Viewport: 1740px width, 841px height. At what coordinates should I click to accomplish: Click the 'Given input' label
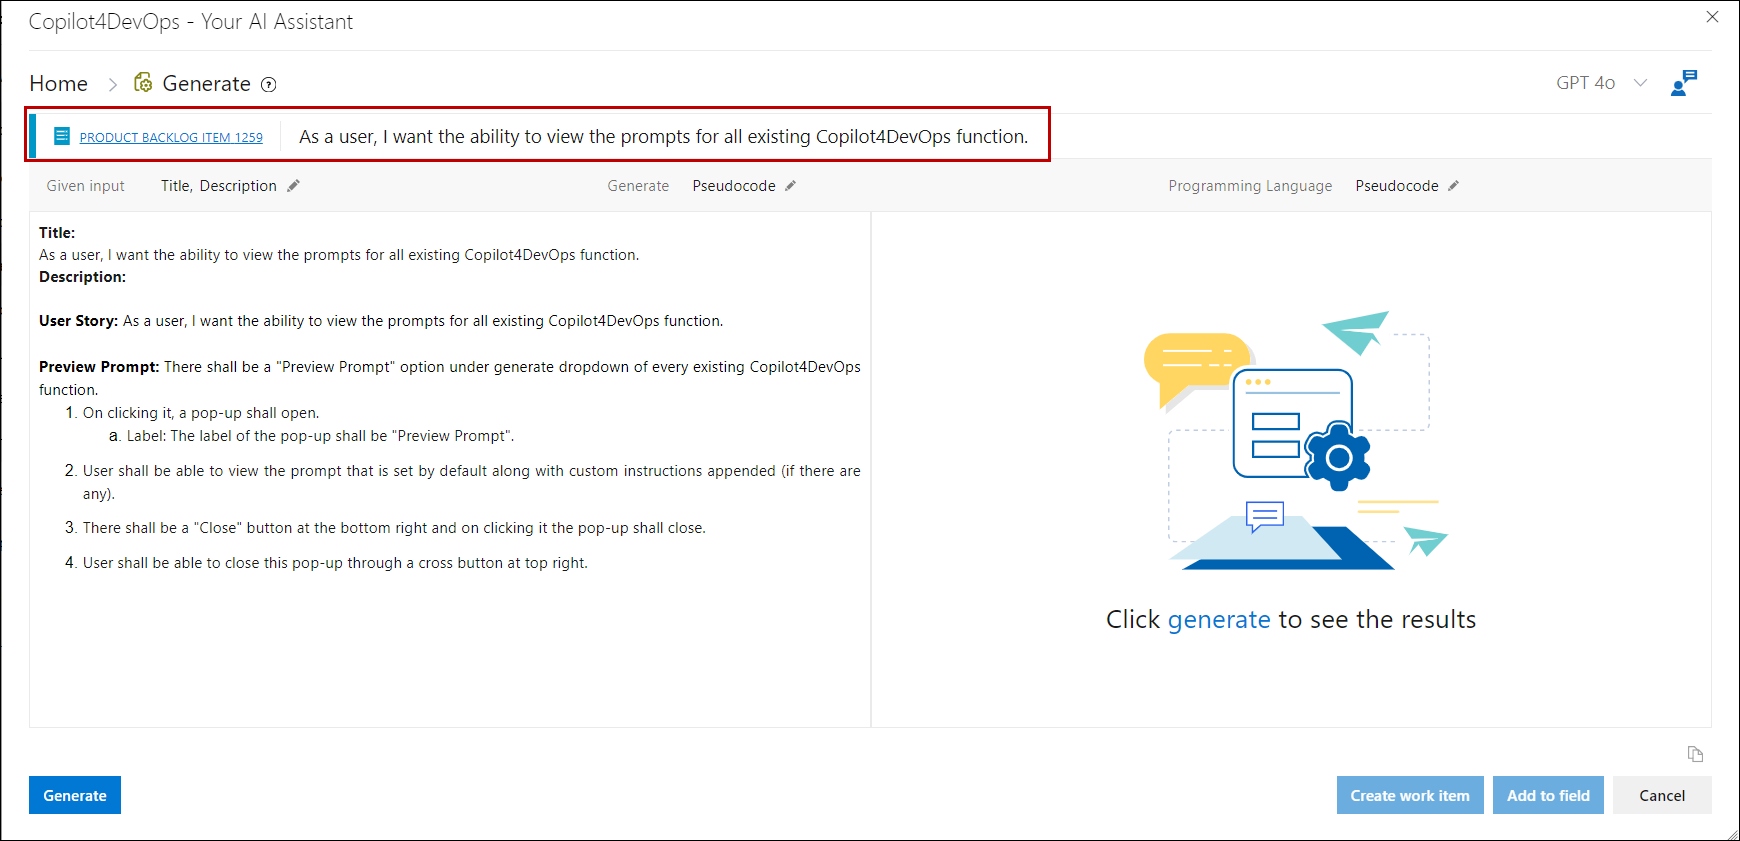coord(86,186)
